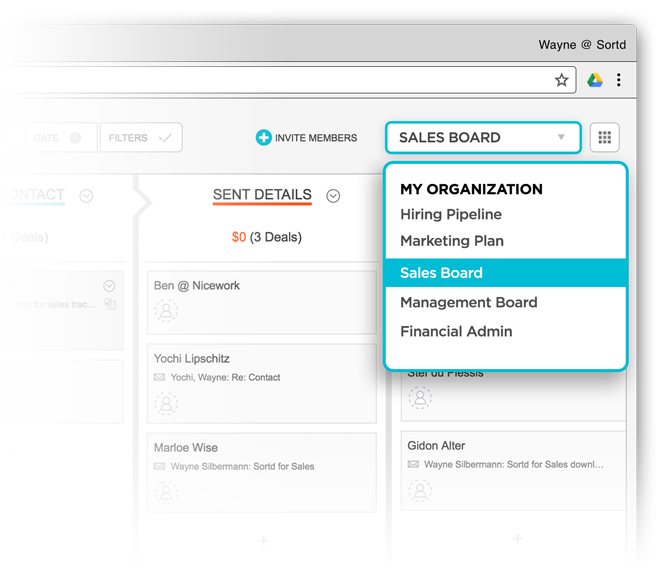Screen dimensions: 664x572
Task: Click the Sent Details column title
Action: 262,195
